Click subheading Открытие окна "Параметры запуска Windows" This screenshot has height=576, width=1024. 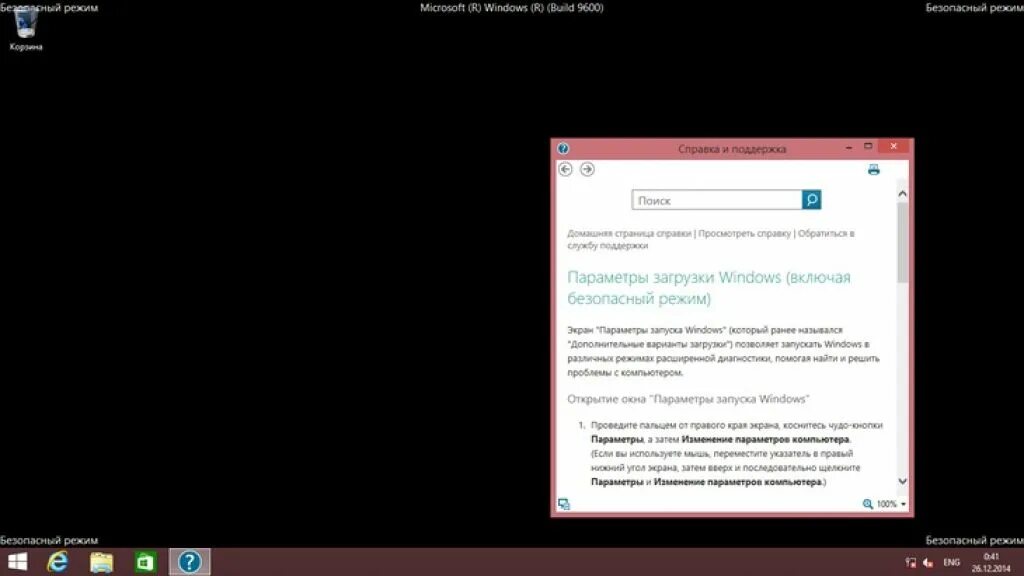coord(688,398)
